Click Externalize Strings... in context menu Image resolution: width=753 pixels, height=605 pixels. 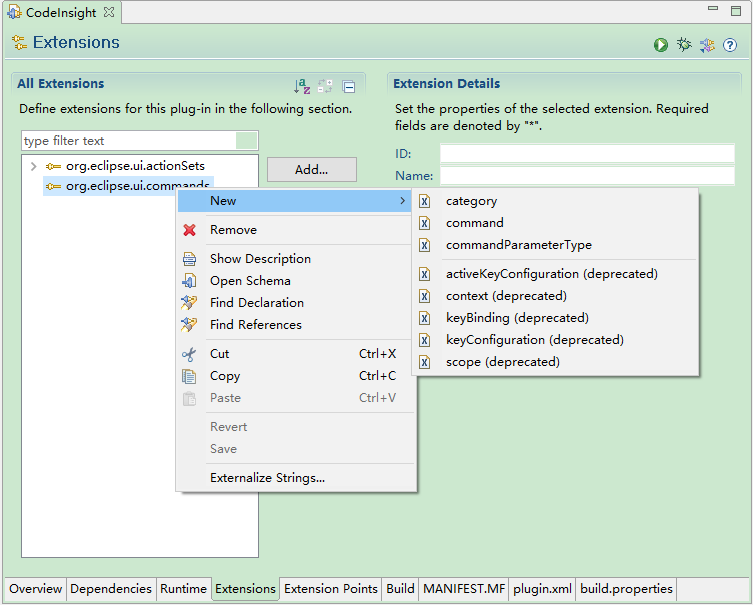pos(267,478)
